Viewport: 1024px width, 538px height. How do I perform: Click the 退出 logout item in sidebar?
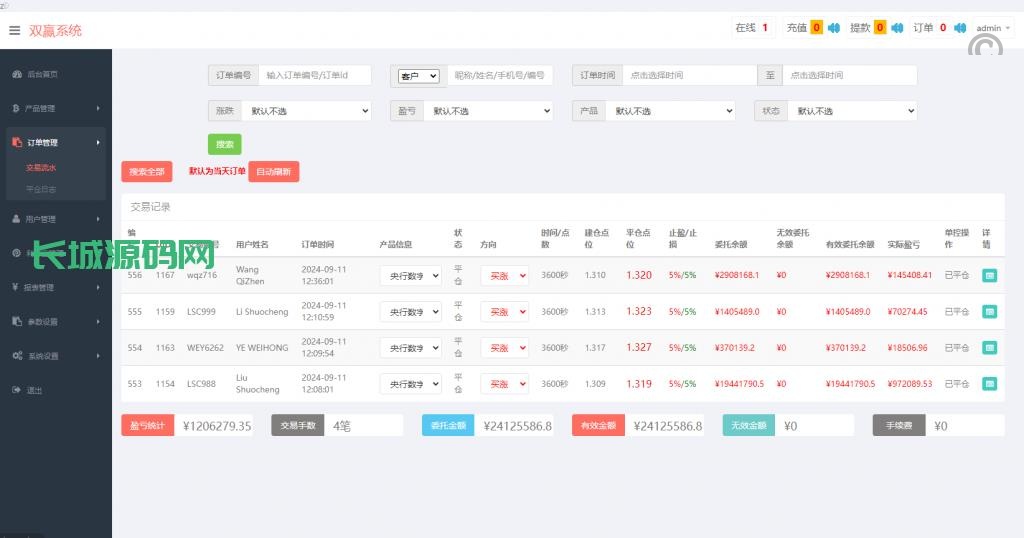tap(34, 390)
